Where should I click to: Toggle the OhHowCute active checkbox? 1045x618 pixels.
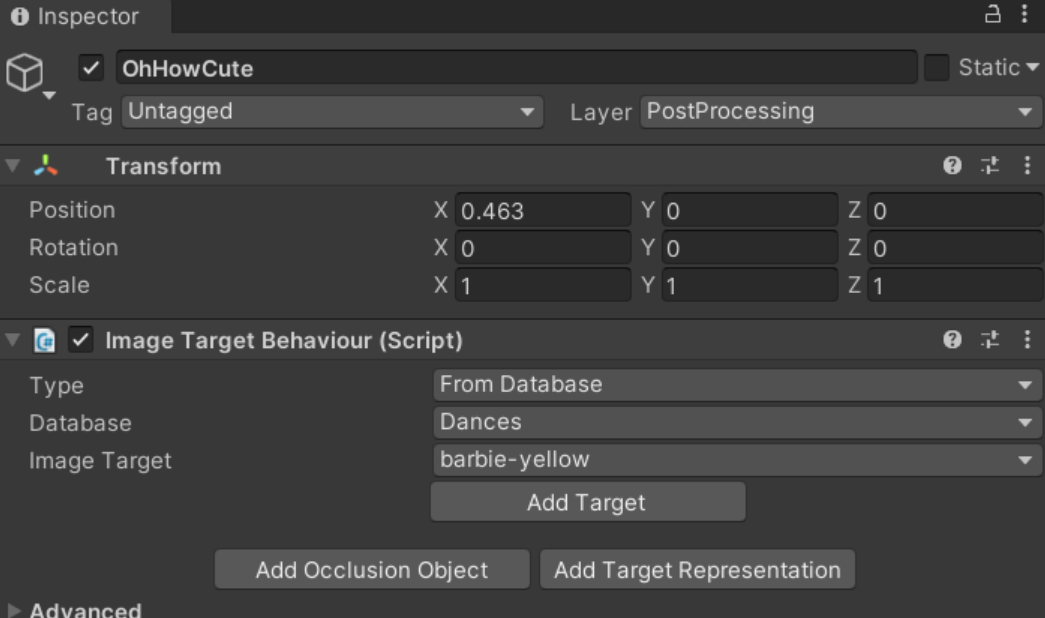pyautogui.click(x=91, y=69)
